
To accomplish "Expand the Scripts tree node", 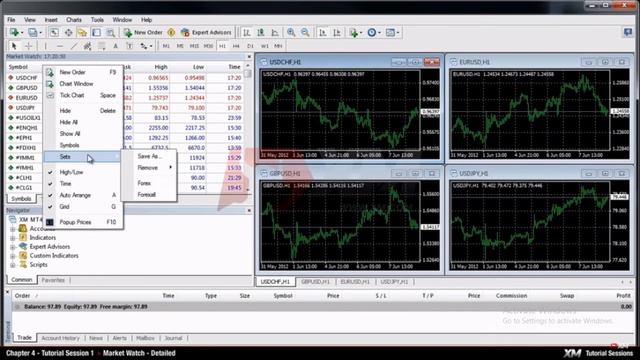I will pos(13,264).
